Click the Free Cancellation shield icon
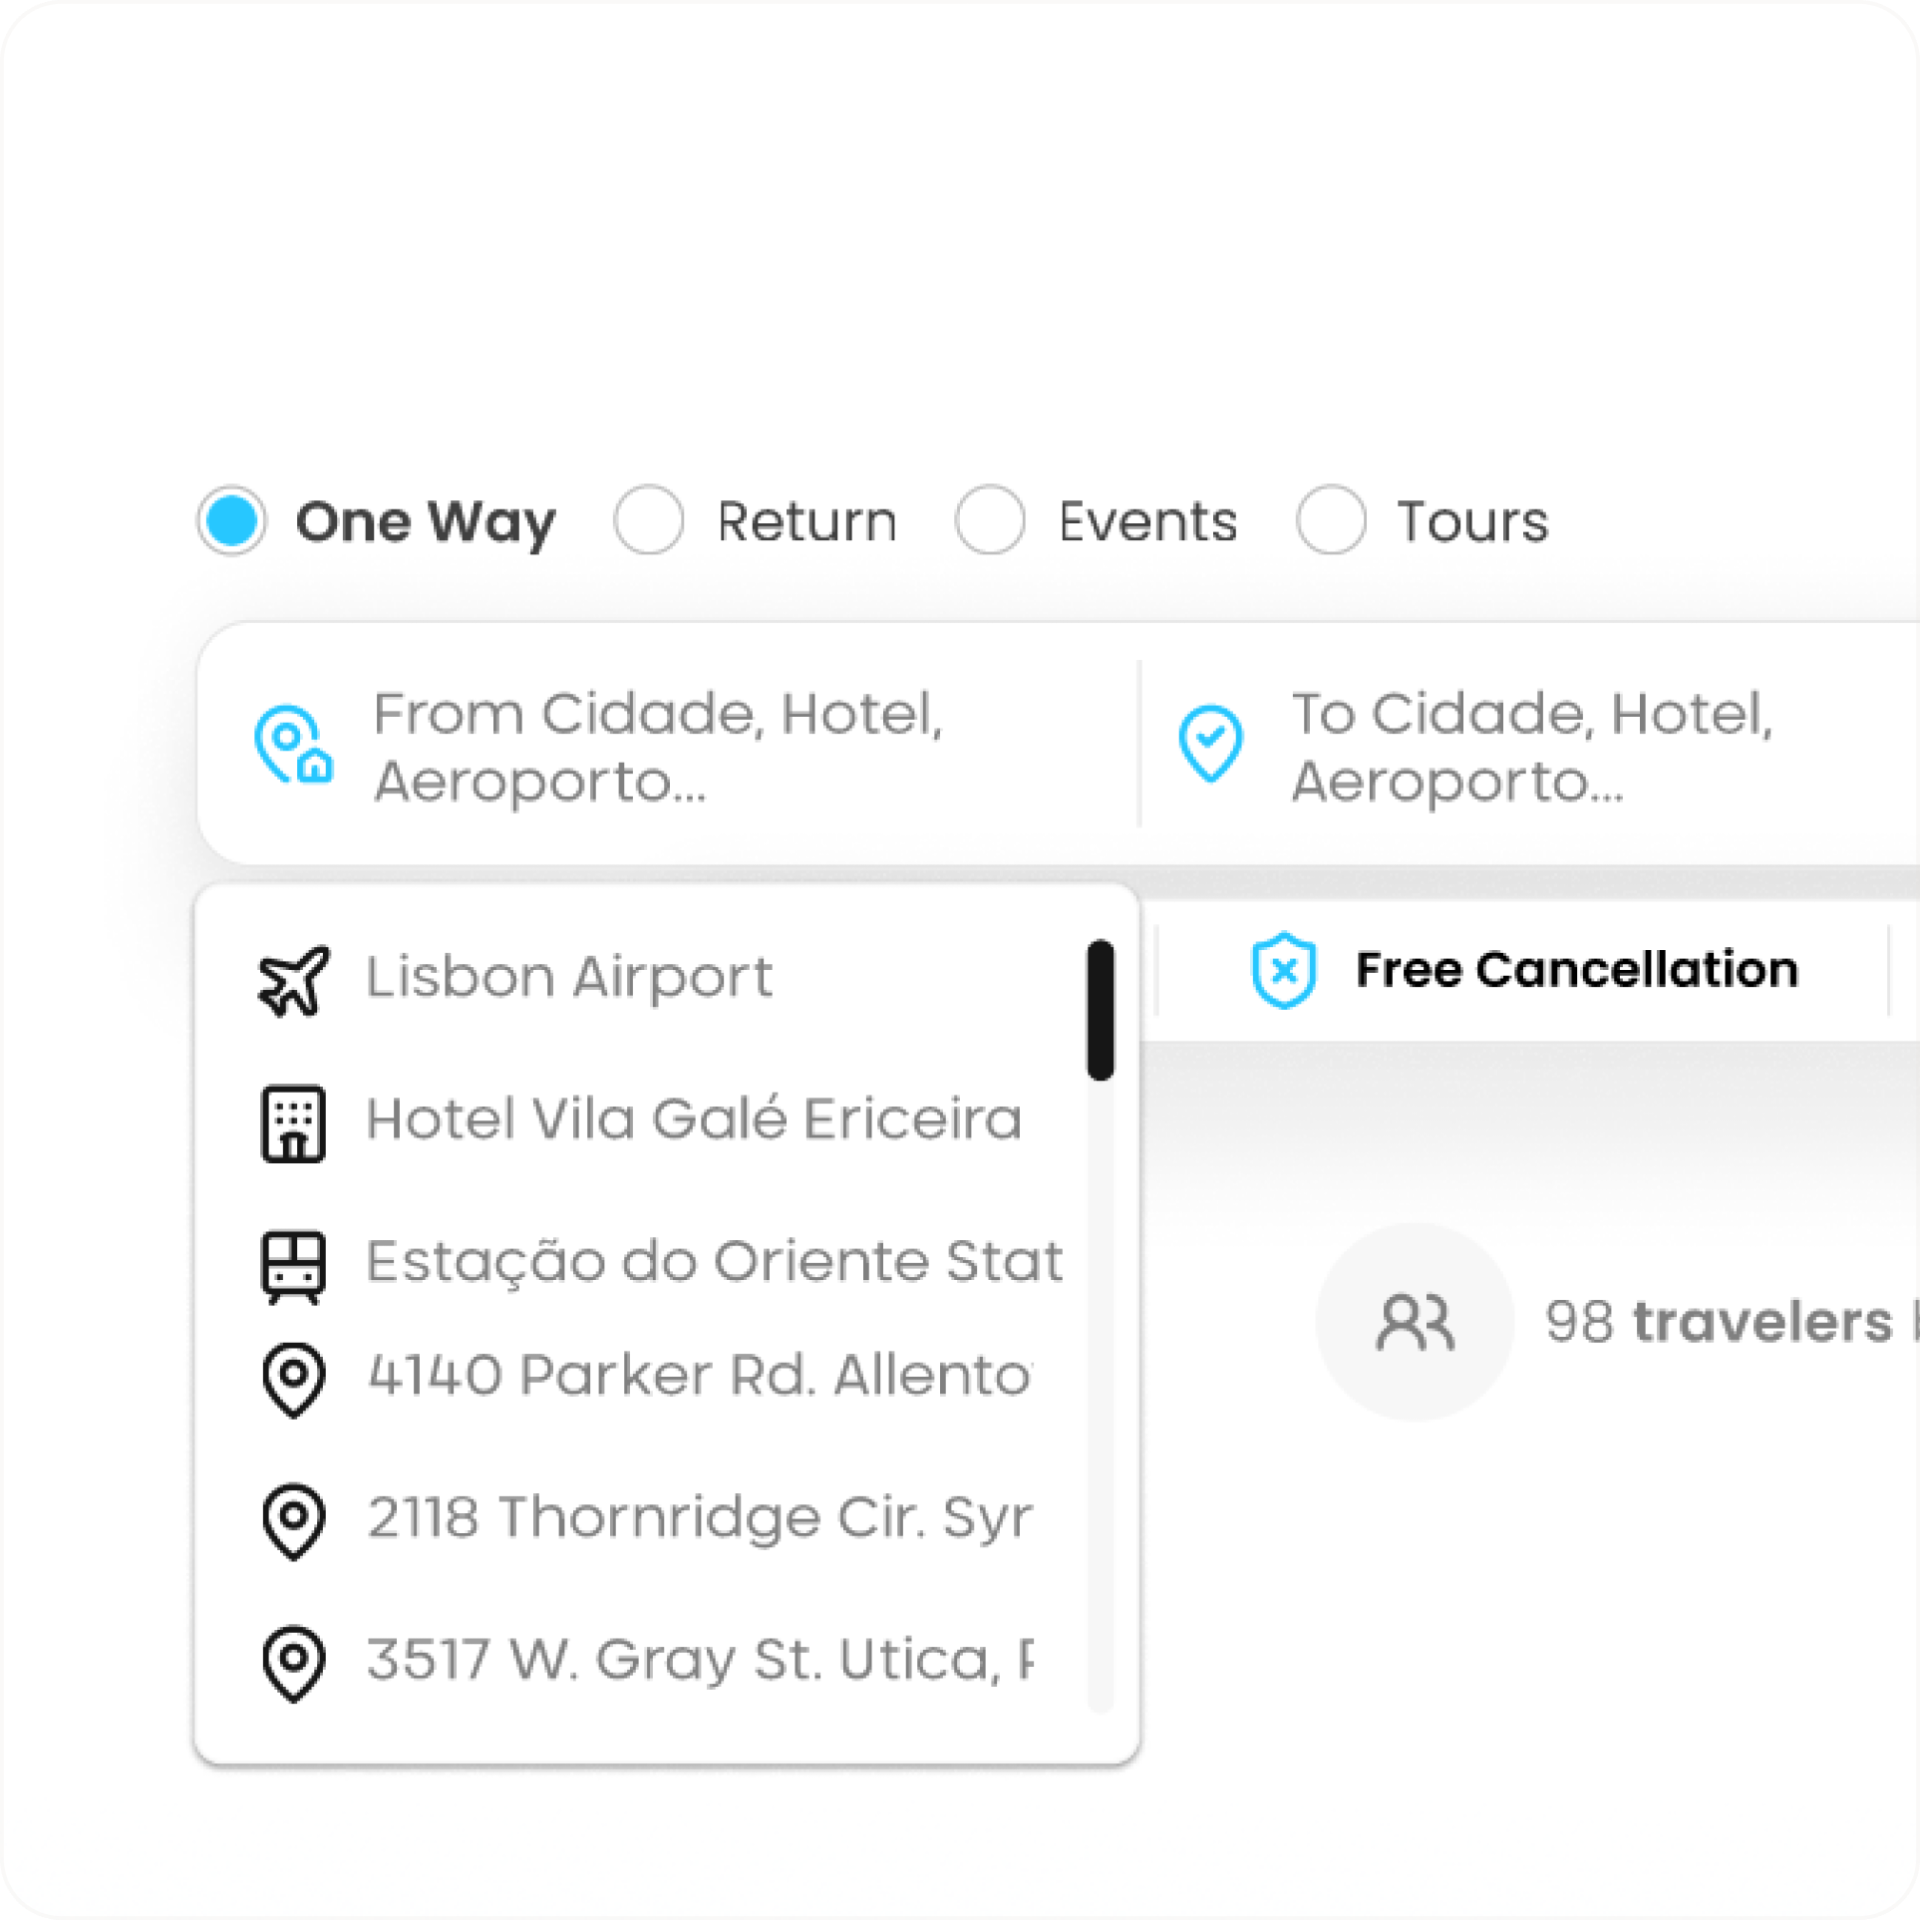Viewport: 1920px width, 1920px height. (1284, 970)
